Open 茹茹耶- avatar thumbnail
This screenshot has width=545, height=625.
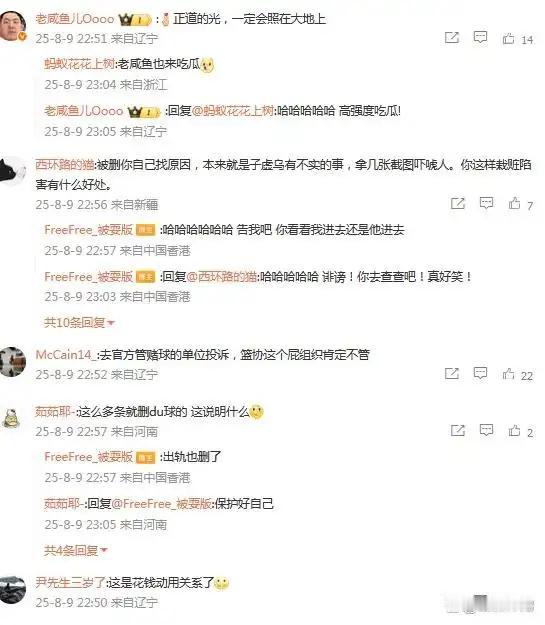point(12,419)
